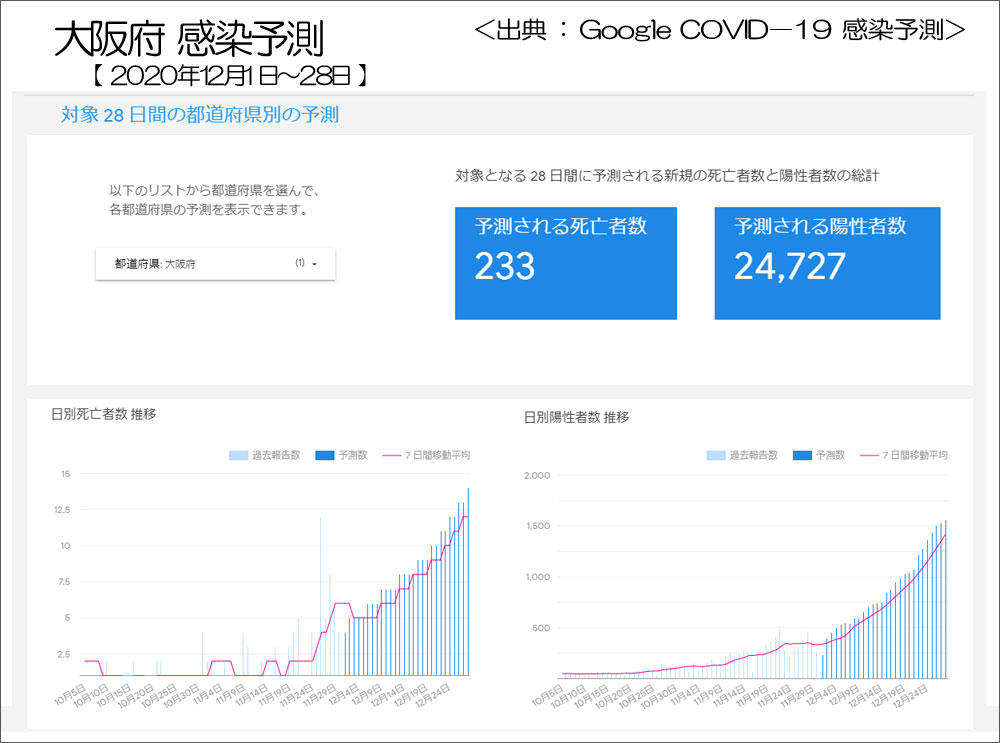Click the 大阪府 感染予測 page title
This screenshot has width=1000, height=743.
pyautogui.click(x=189, y=40)
